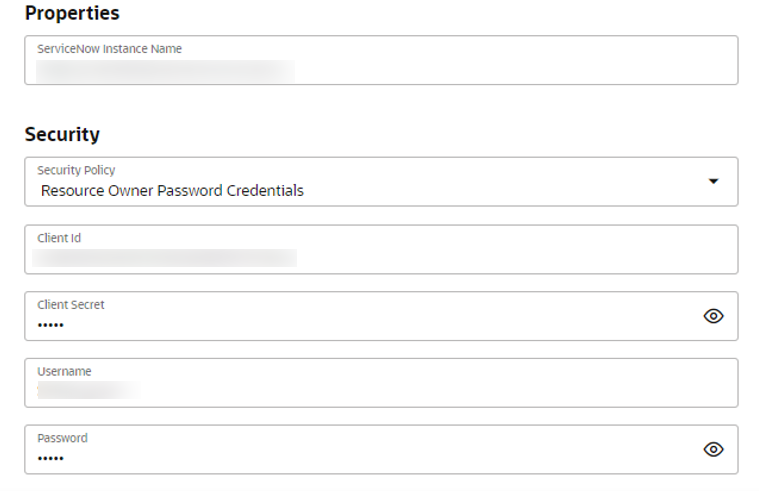Click the "Username" field label
Screen dimensions: 759x491
pos(64,371)
